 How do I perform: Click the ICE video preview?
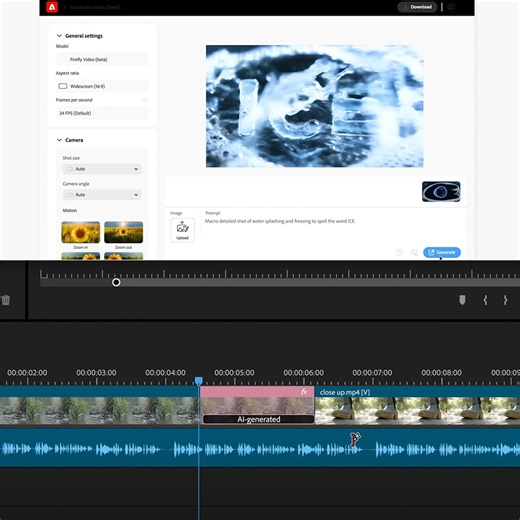315,106
